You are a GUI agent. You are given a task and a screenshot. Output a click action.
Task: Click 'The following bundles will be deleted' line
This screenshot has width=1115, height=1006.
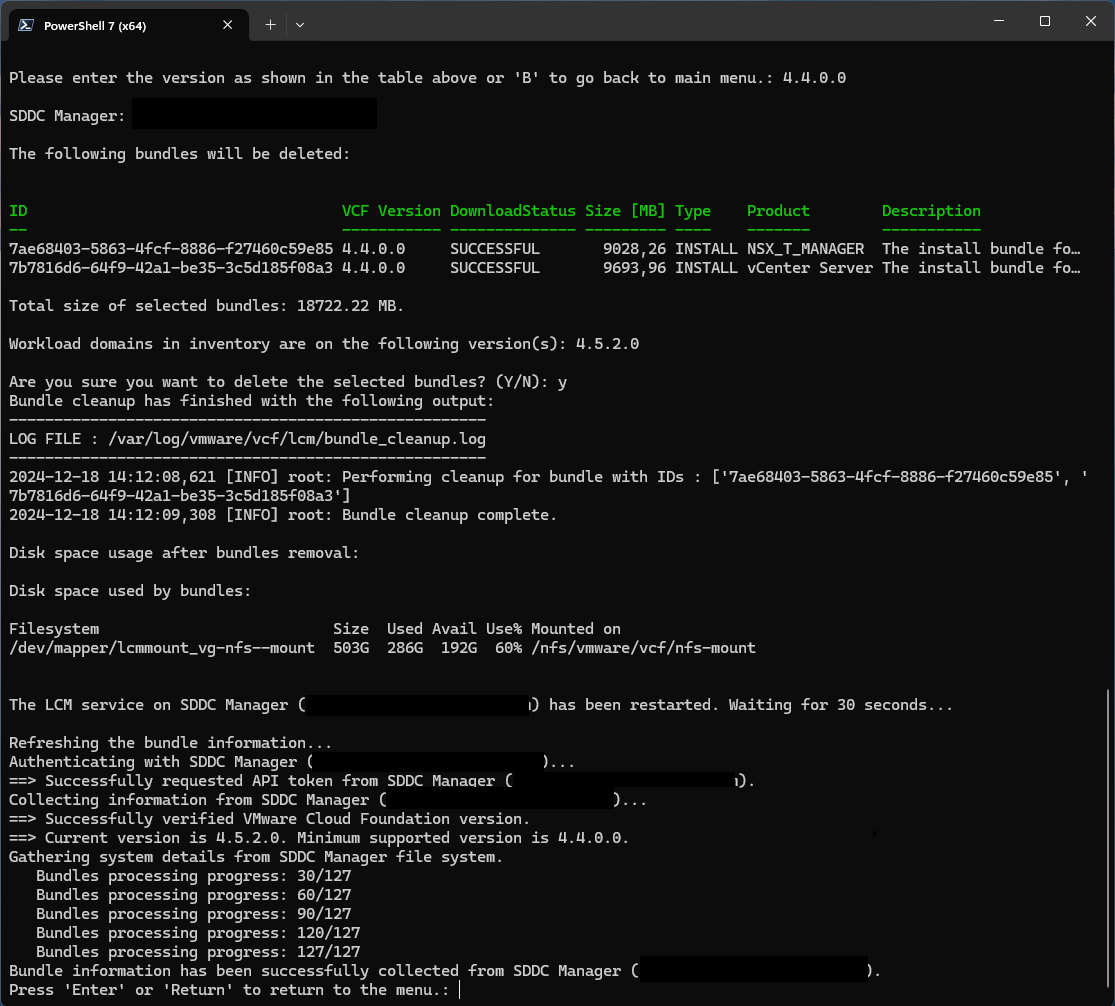(179, 154)
